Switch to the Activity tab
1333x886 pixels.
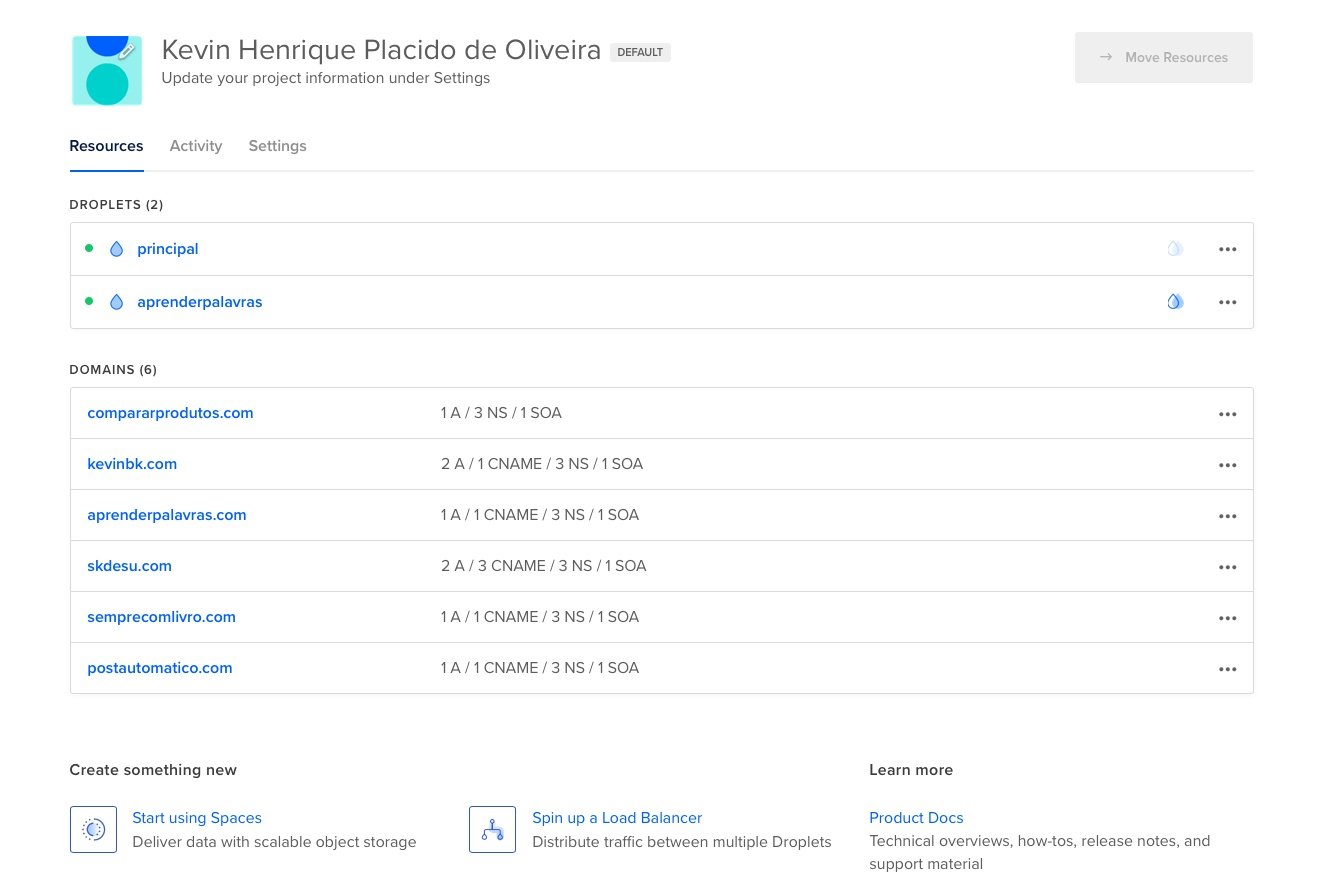196,146
